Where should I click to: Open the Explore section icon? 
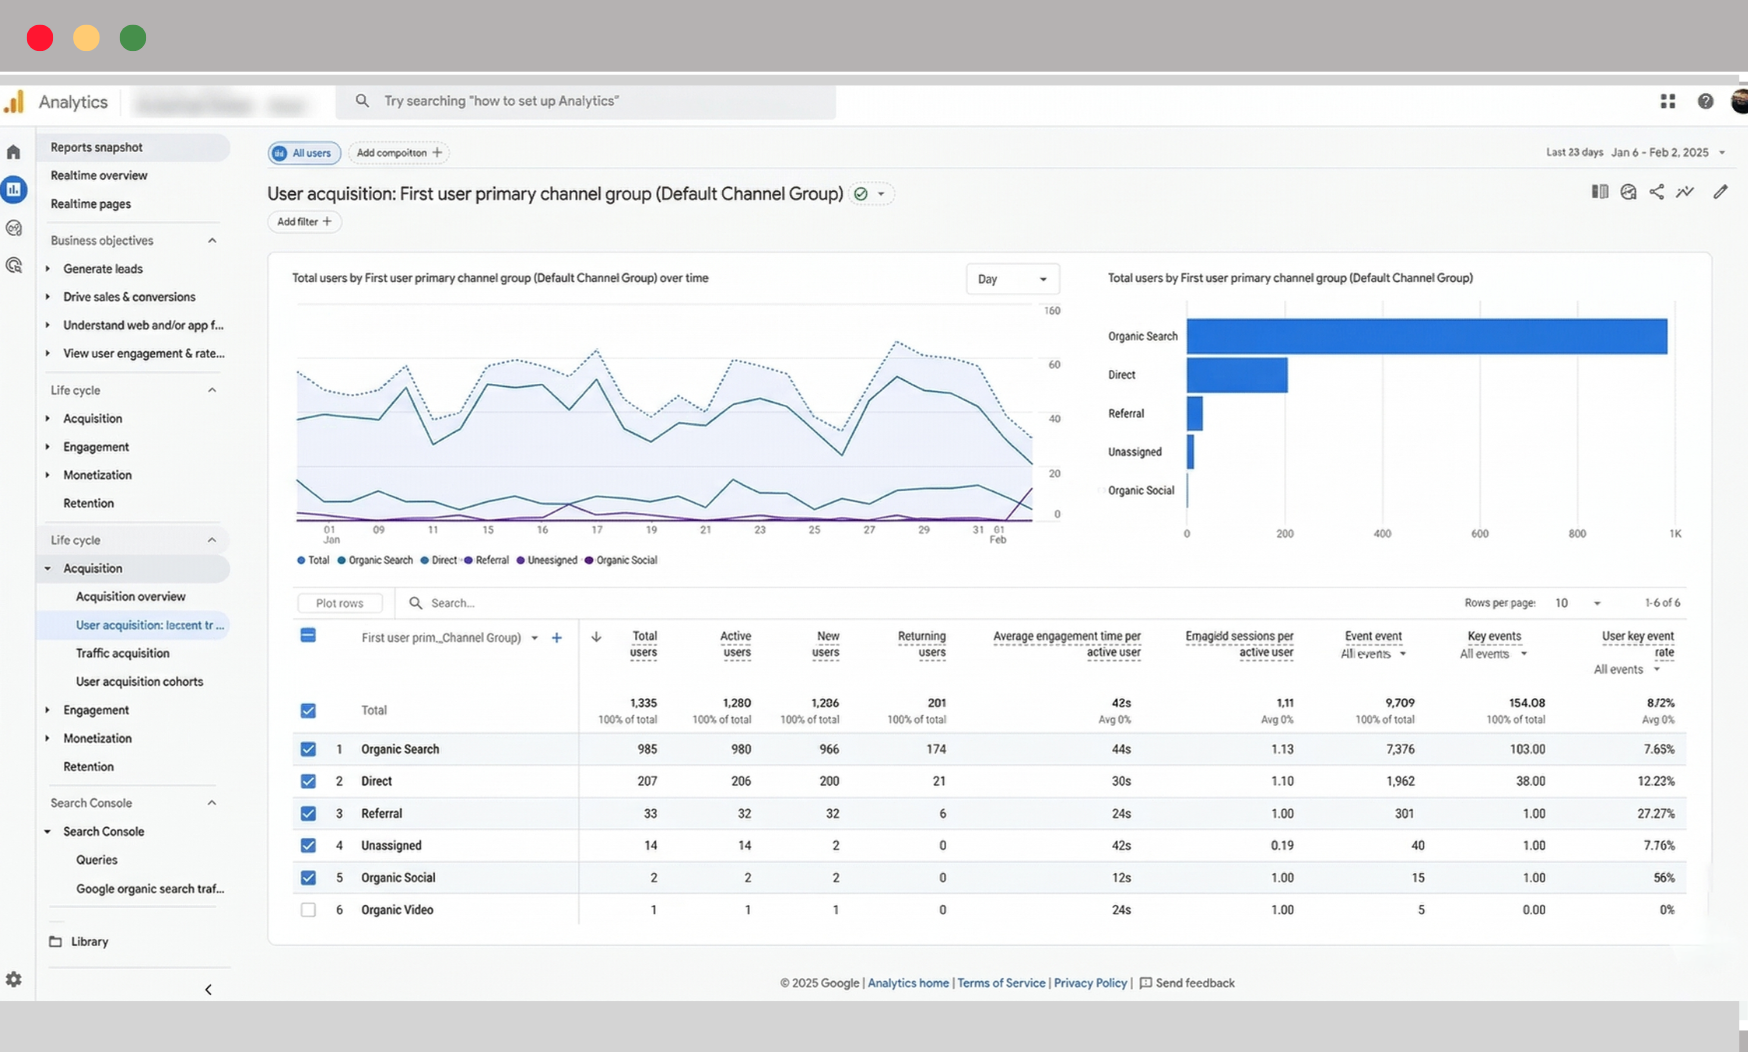pos(14,227)
